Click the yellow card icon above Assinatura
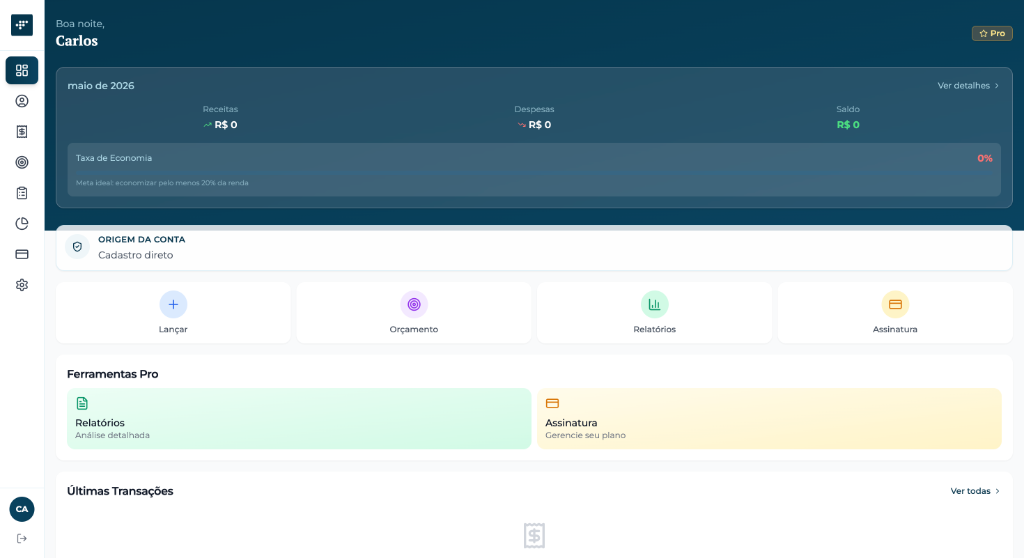Screen dimensions: 1024x558 [x=895, y=304]
